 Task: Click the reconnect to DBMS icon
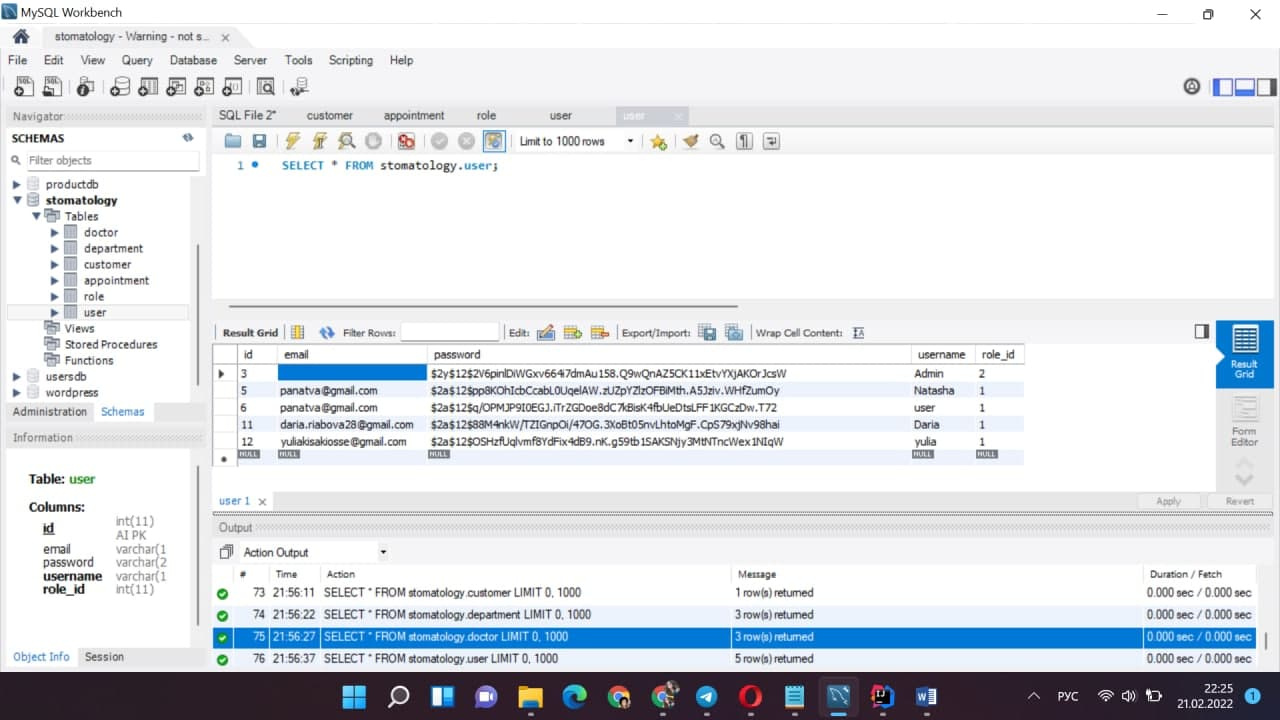[298, 87]
